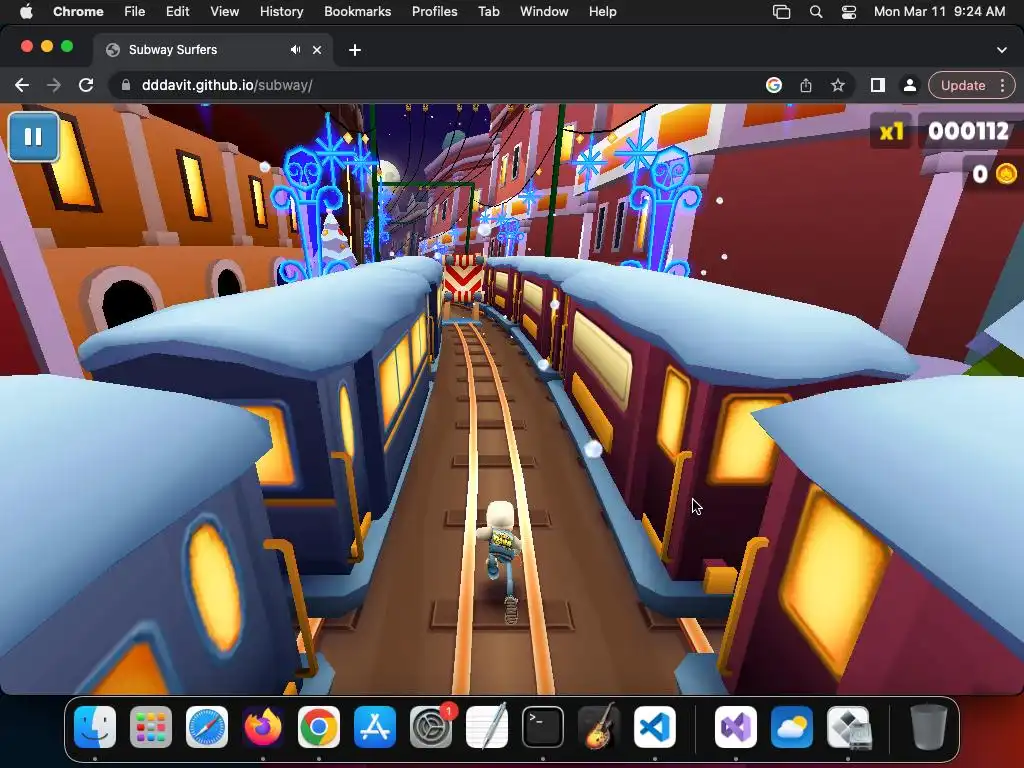This screenshot has width=1024, height=768.
Task: Close the Subway Surfers tab
Action: click(317, 50)
